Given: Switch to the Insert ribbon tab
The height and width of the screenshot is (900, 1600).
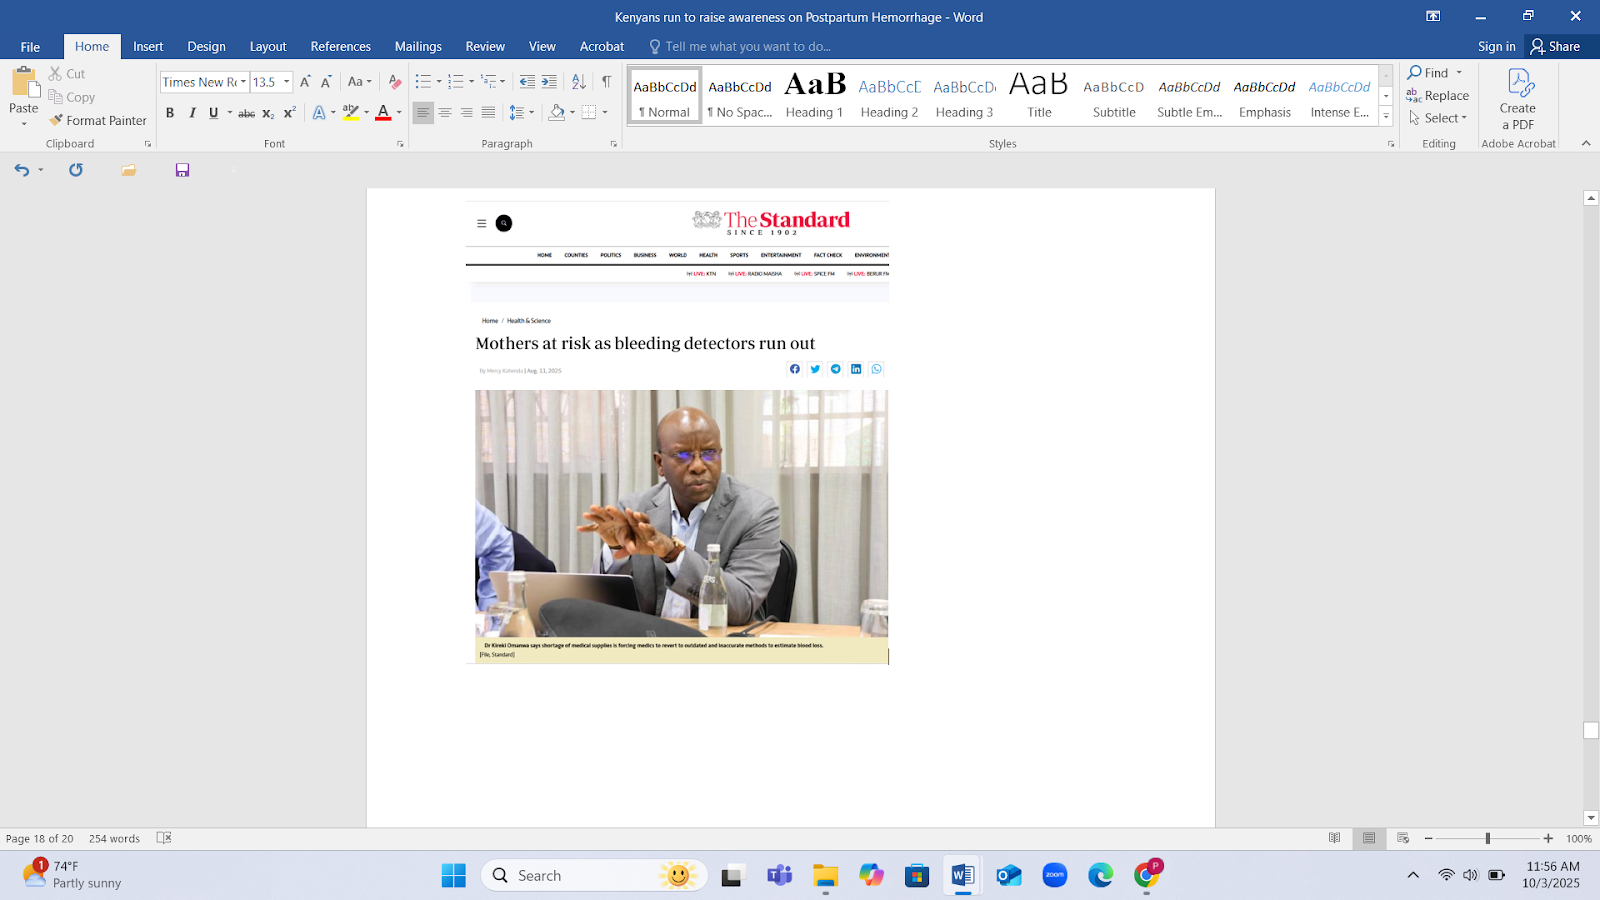Looking at the screenshot, I should (148, 46).
